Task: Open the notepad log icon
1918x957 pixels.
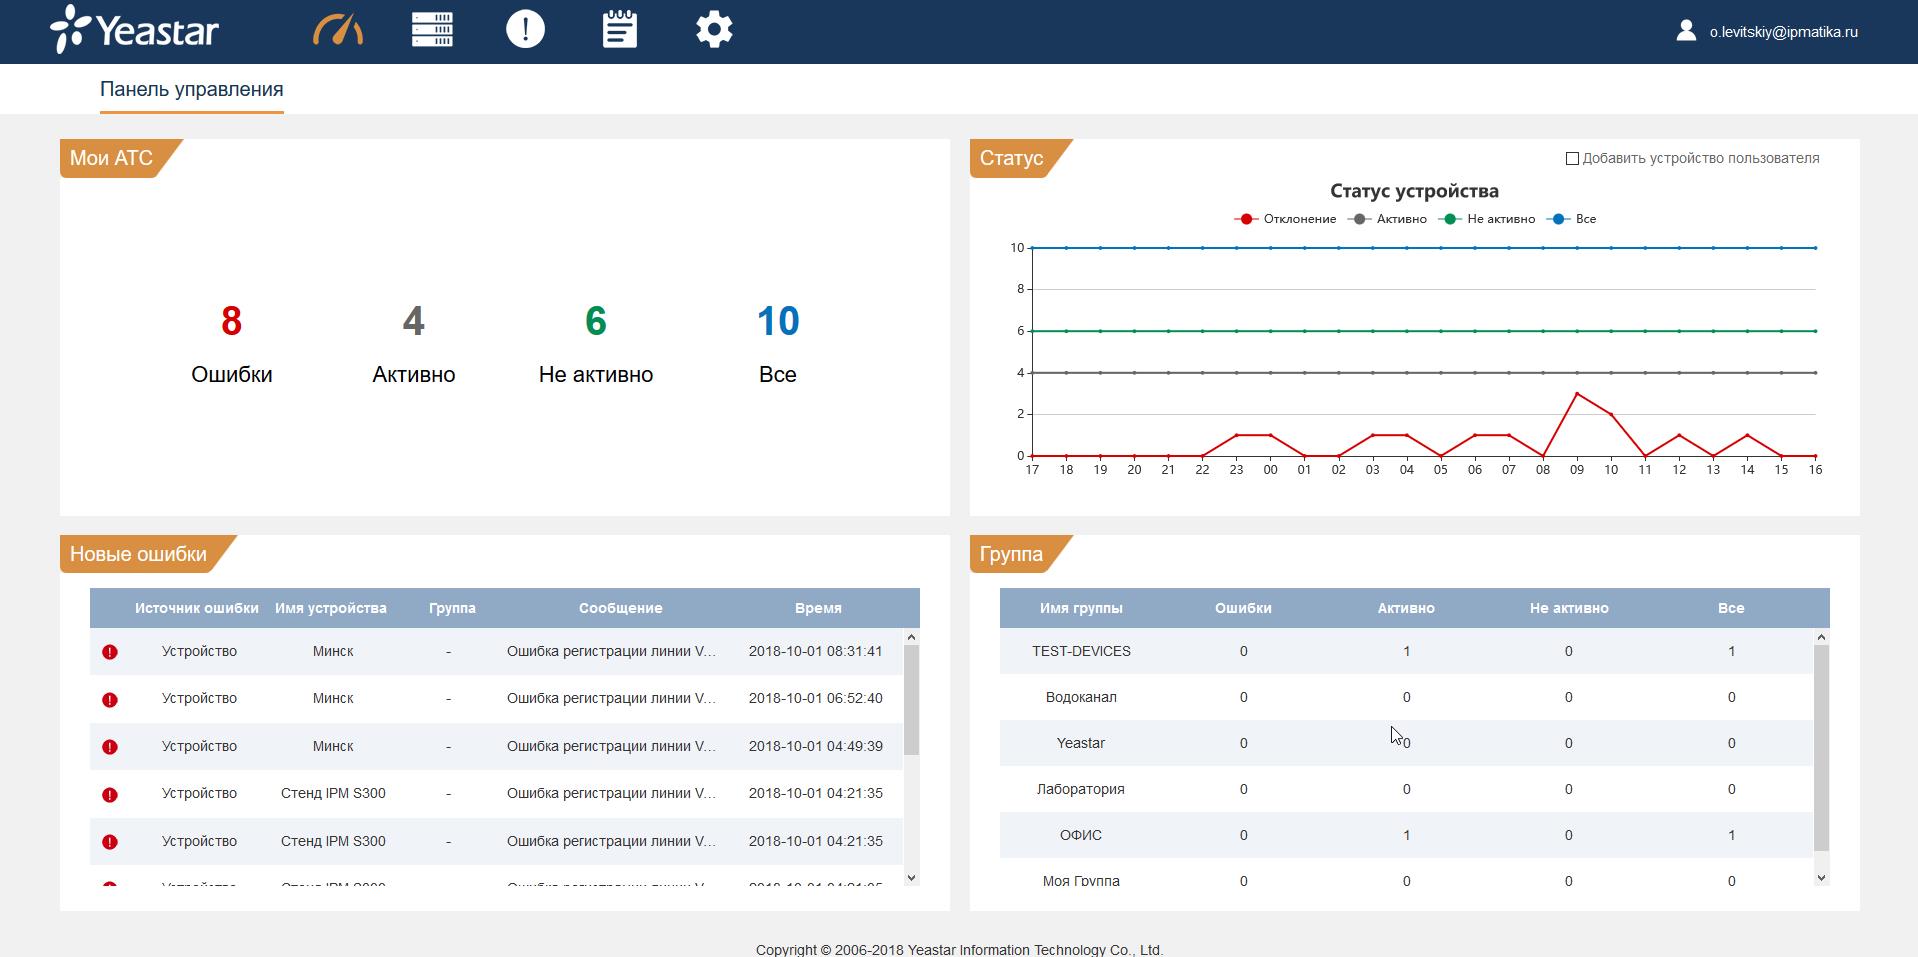Action: (x=620, y=30)
